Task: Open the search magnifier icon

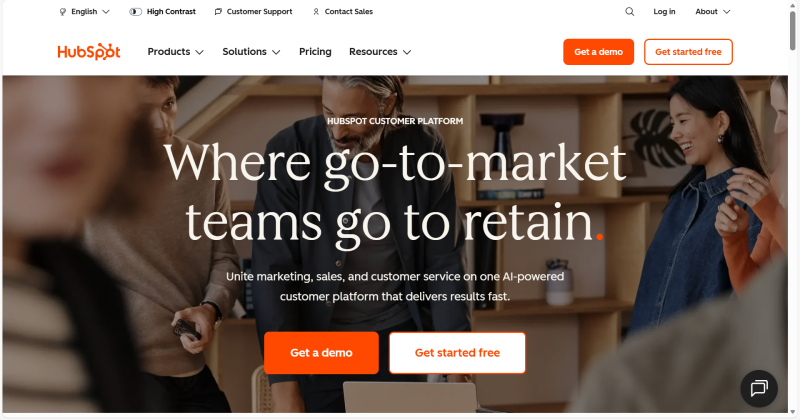Action: [x=630, y=11]
